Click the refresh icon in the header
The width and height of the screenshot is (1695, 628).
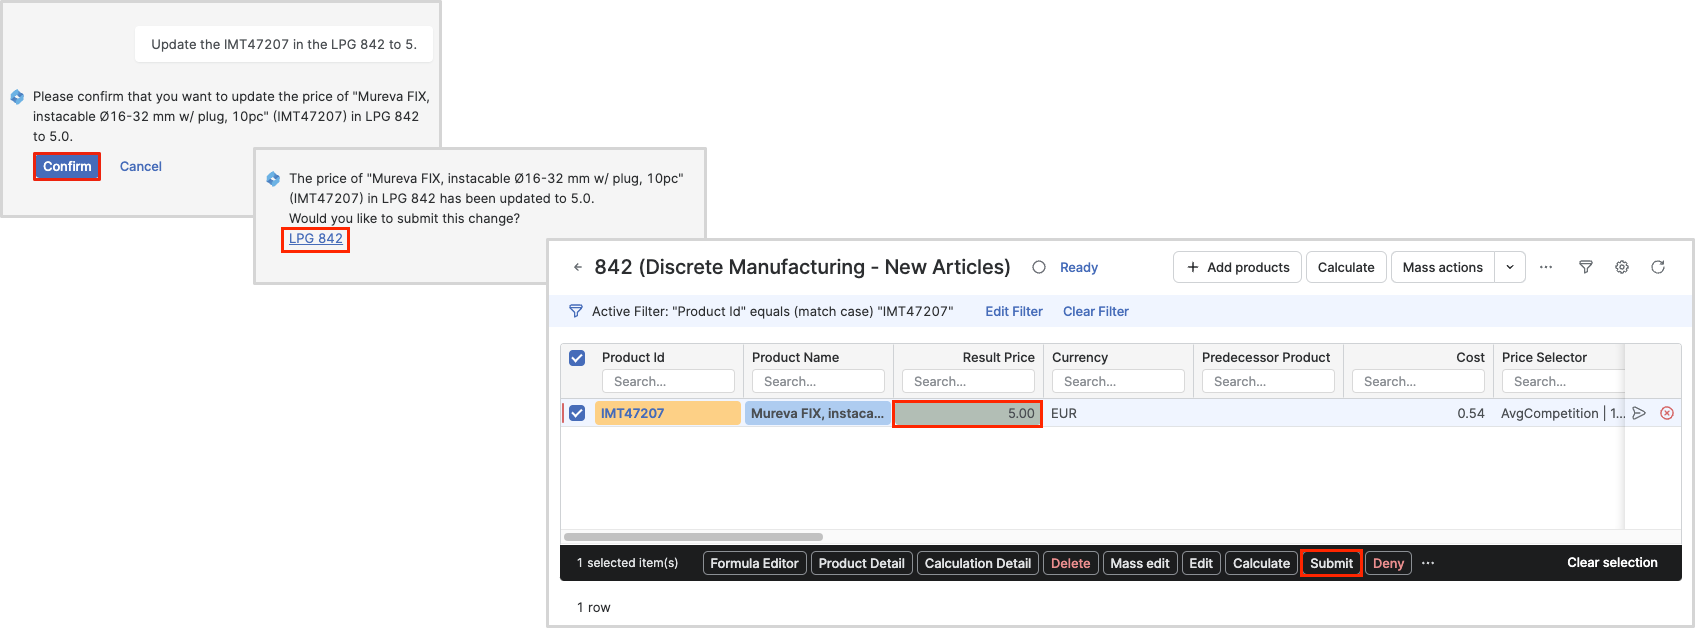(1658, 267)
